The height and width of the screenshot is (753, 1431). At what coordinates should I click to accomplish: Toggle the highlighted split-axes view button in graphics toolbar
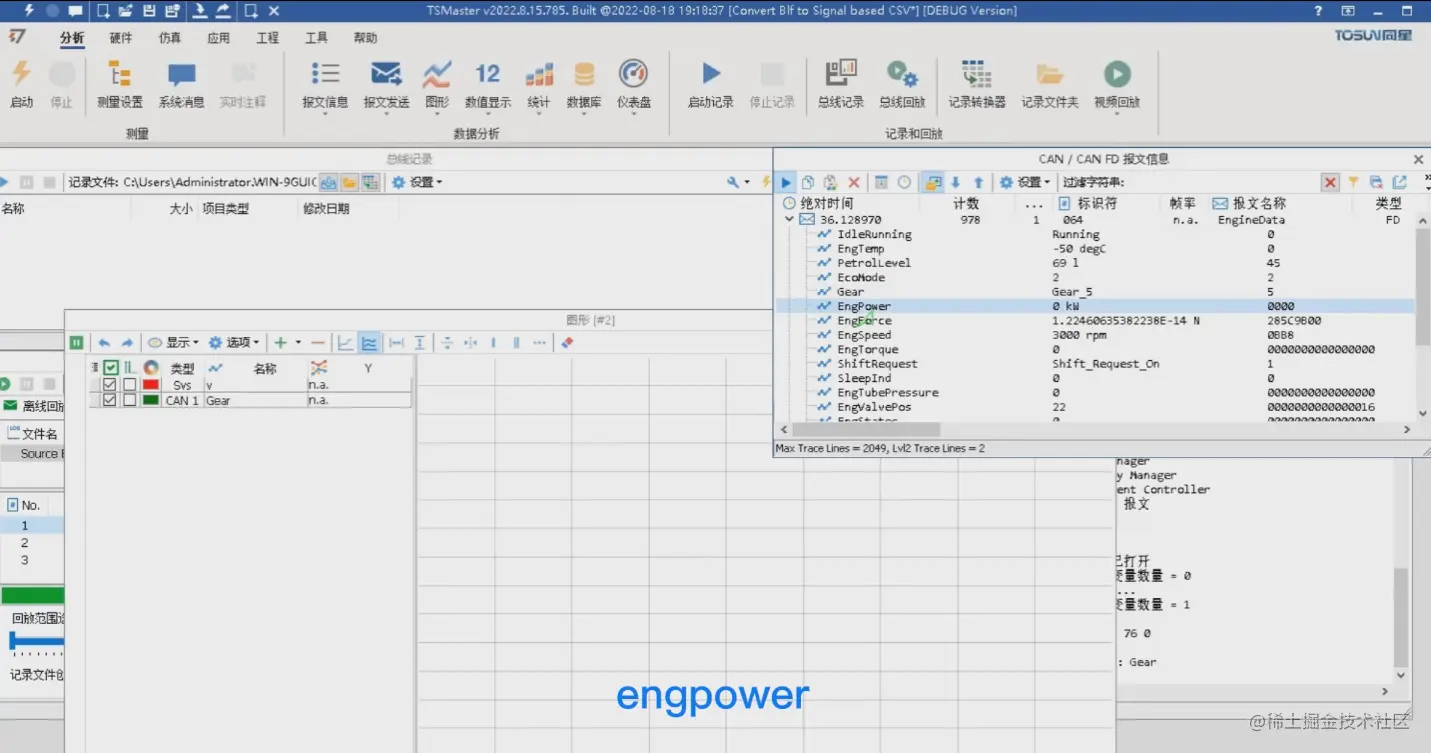[x=369, y=342]
